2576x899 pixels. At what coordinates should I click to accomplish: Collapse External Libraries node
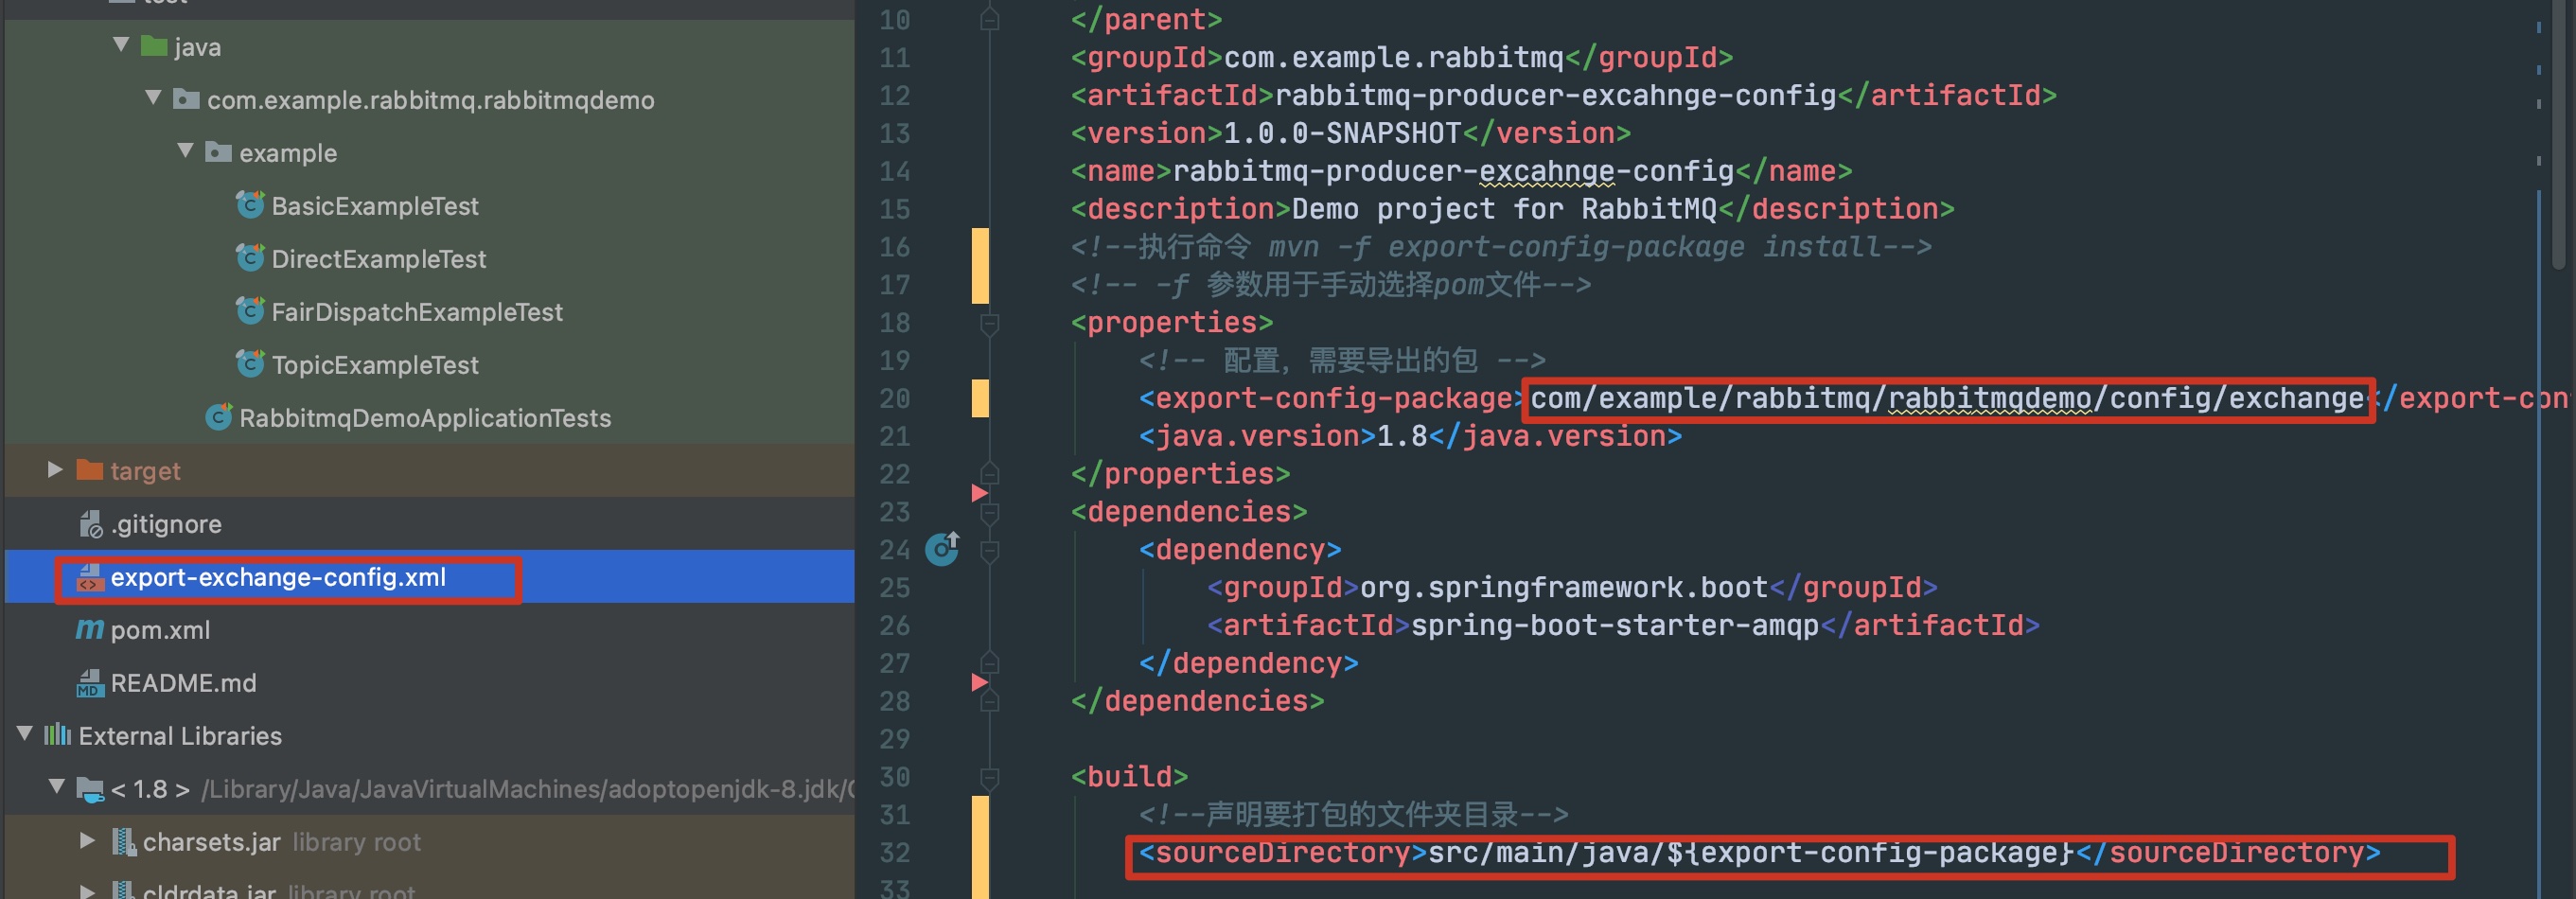click(25, 734)
